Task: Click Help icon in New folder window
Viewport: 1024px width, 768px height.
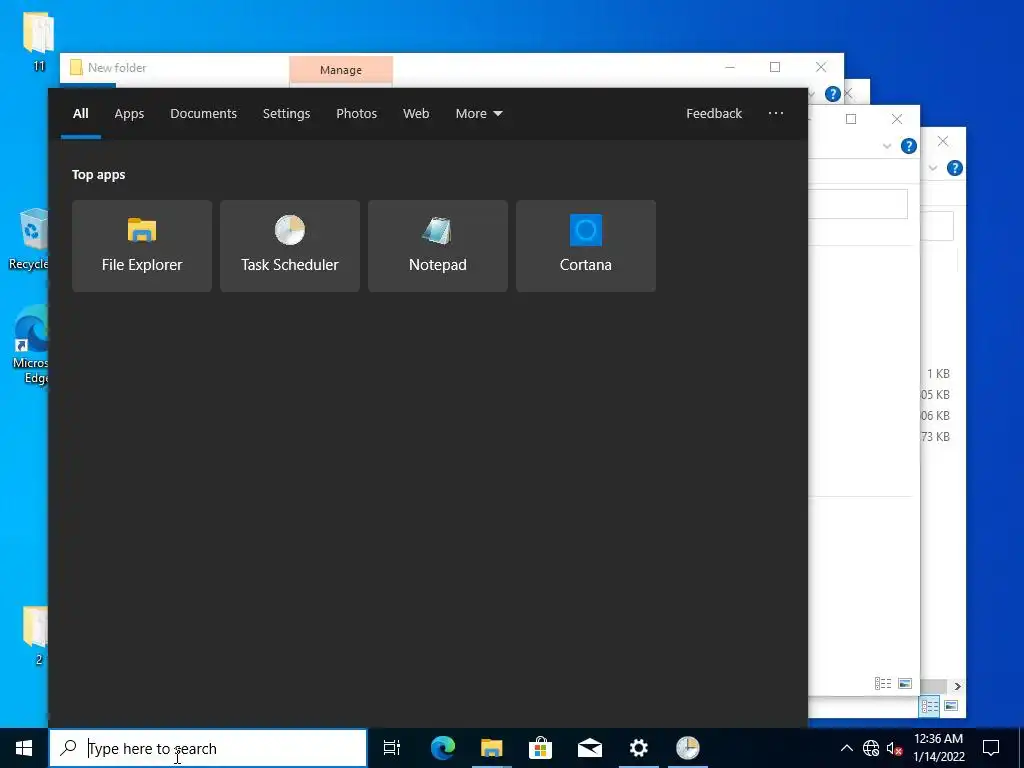Action: coord(833,94)
